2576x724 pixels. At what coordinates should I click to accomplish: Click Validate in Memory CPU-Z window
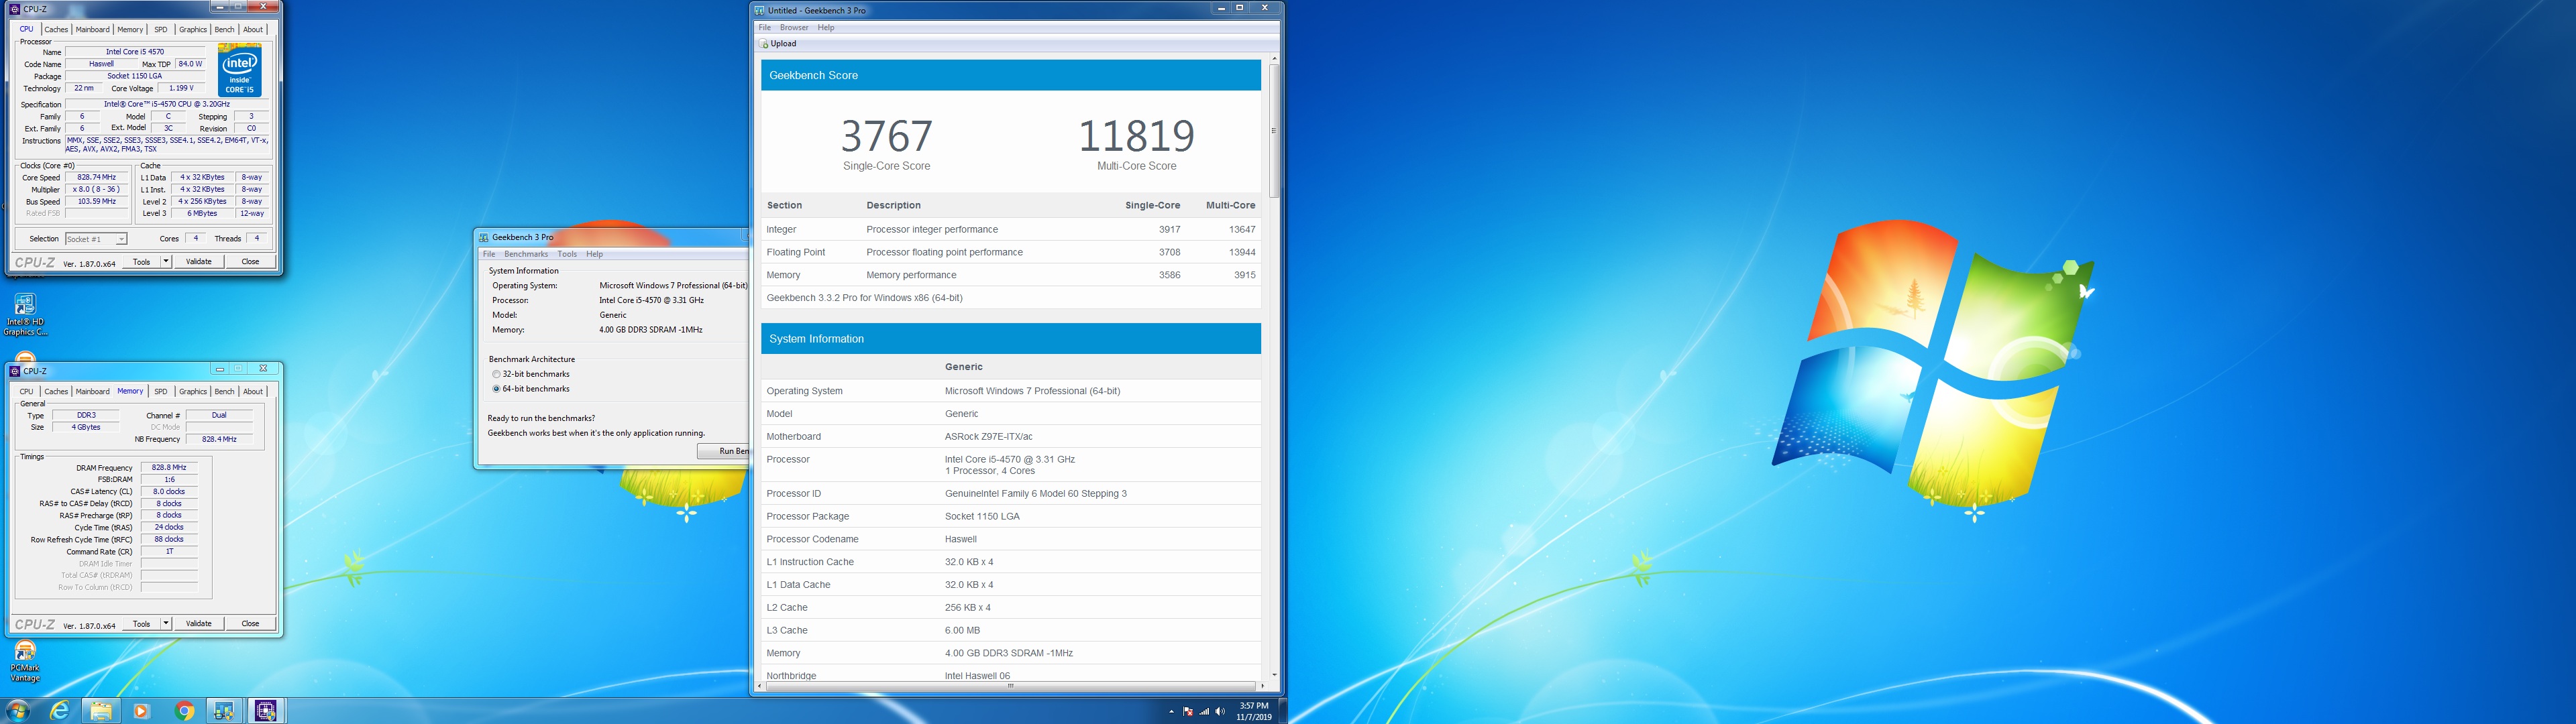tap(199, 624)
